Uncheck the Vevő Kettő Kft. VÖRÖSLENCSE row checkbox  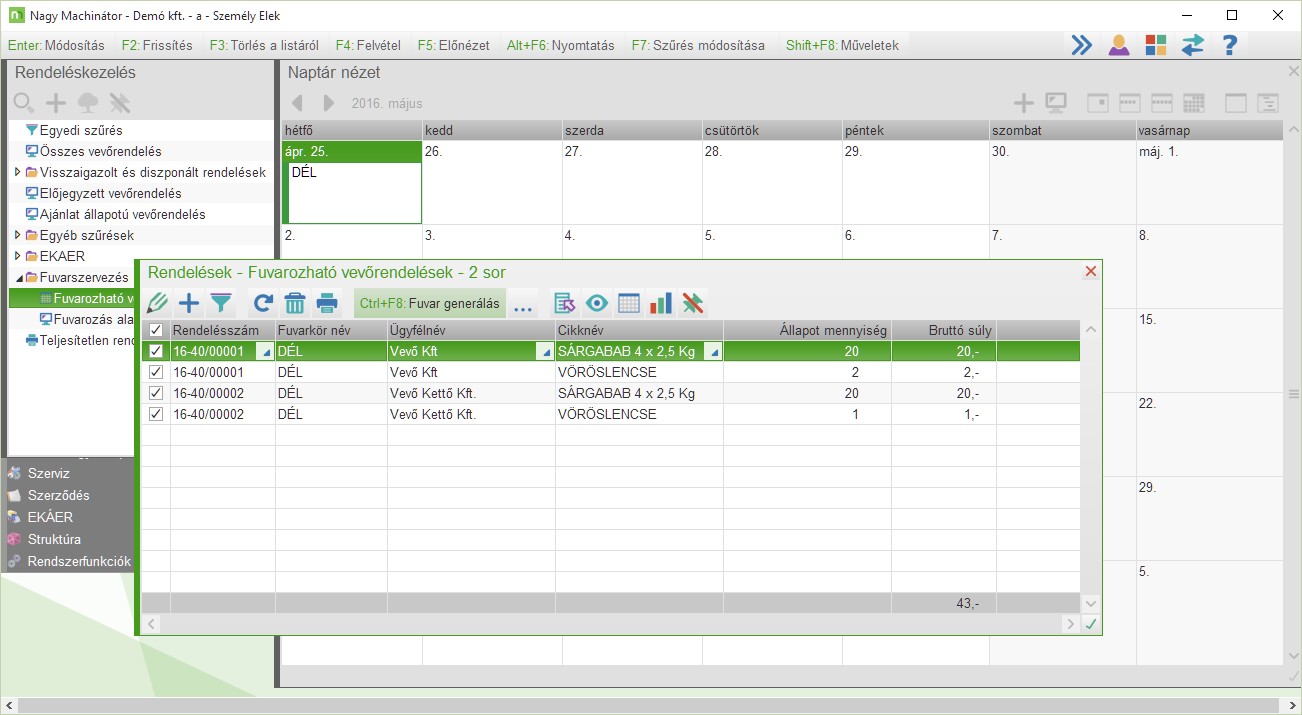155,414
